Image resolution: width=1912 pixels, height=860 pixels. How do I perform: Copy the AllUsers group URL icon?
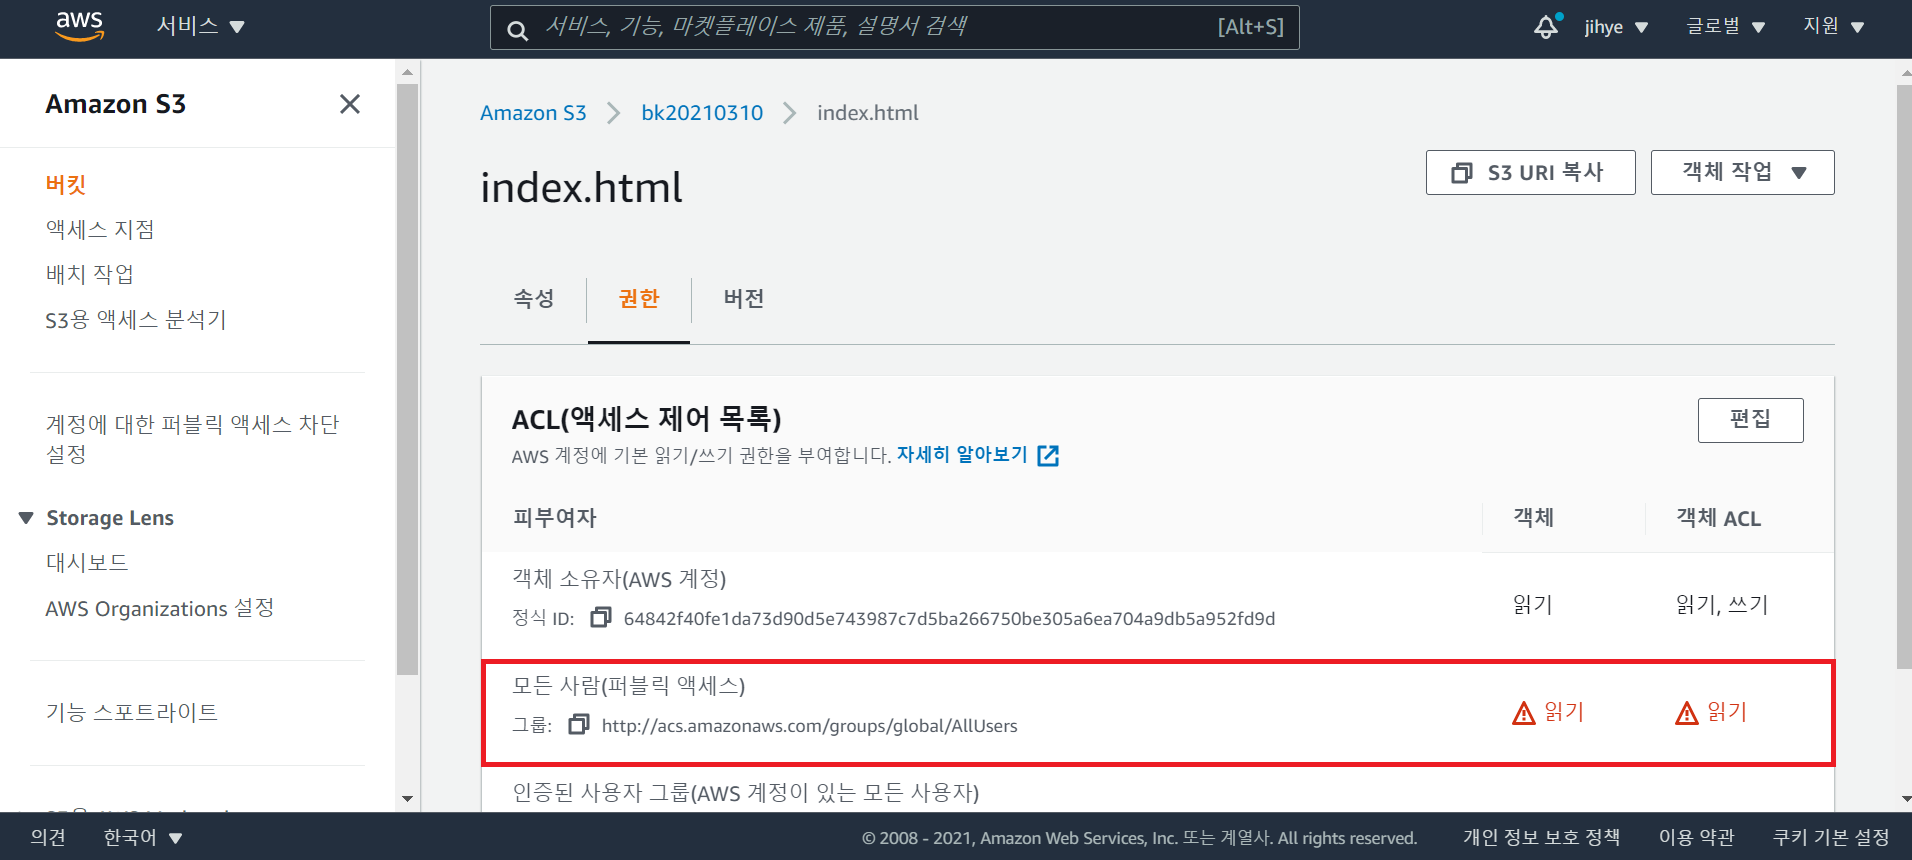point(578,724)
